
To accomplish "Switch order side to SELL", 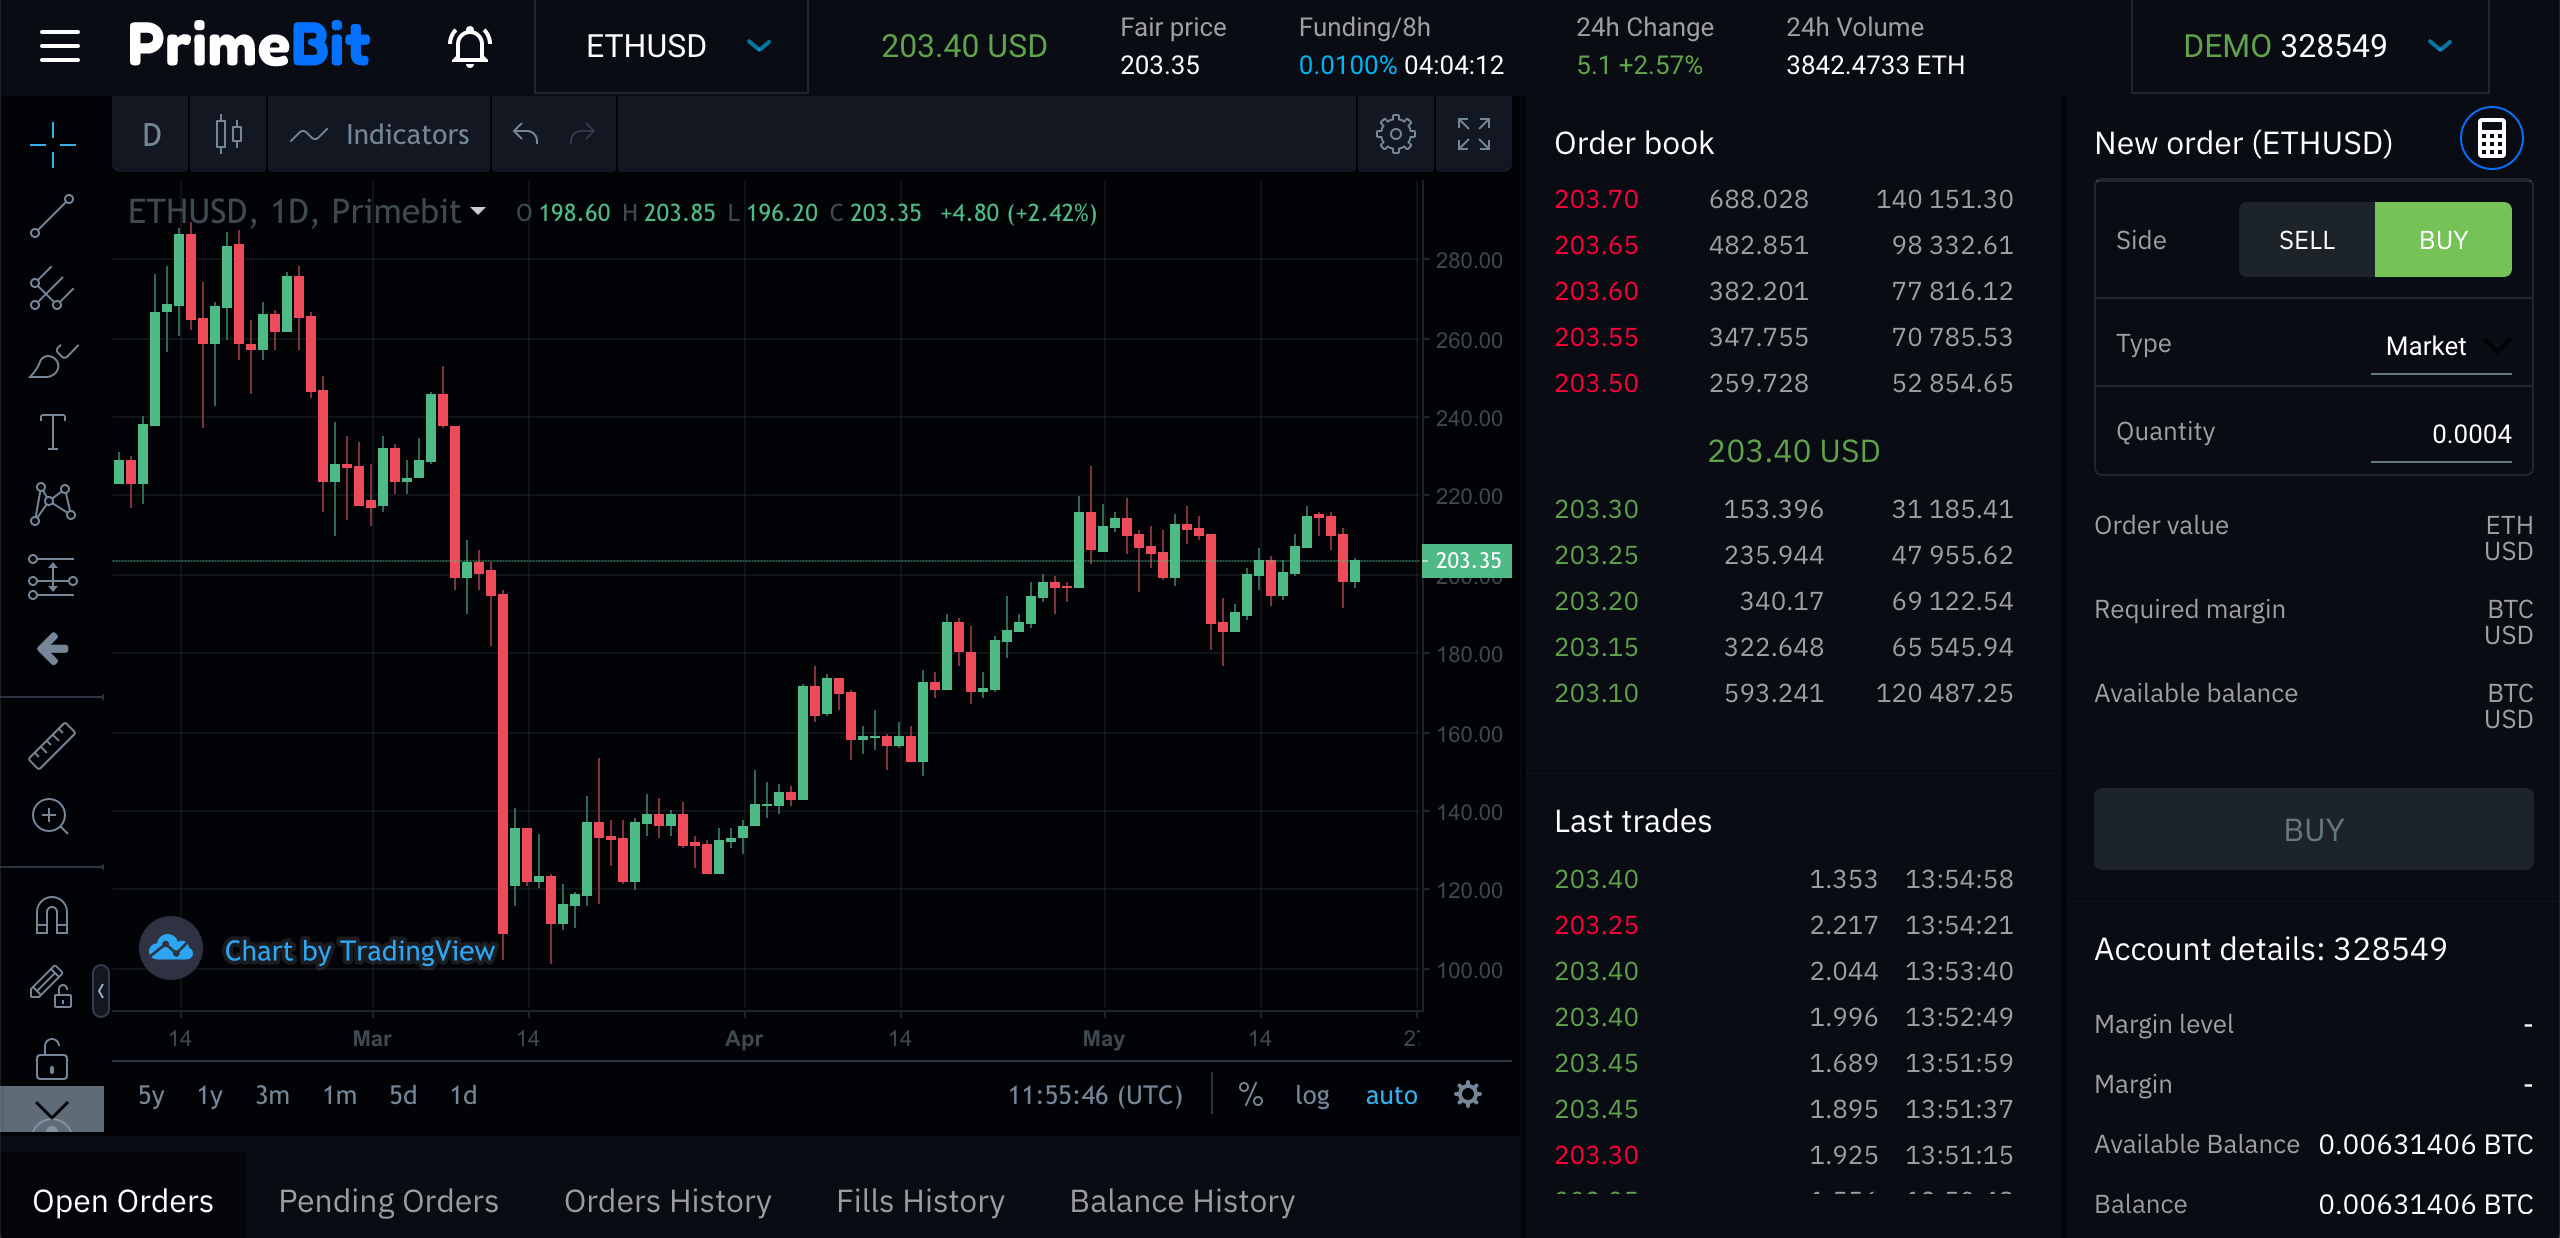I will 2306,240.
